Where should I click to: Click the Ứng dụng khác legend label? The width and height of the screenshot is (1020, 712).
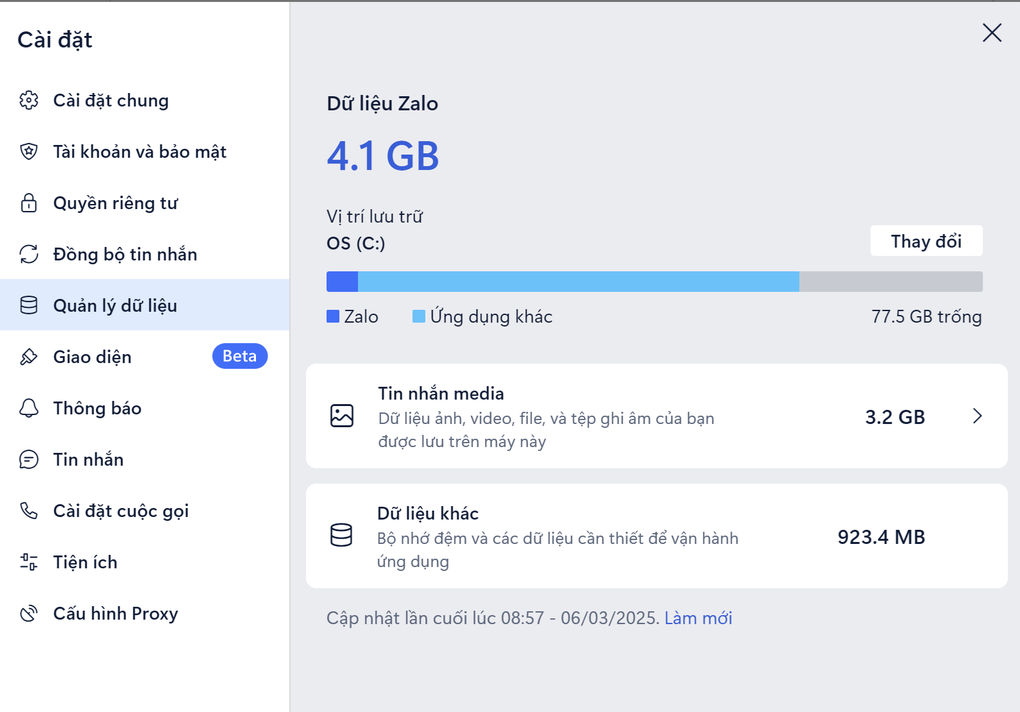tap(491, 317)
